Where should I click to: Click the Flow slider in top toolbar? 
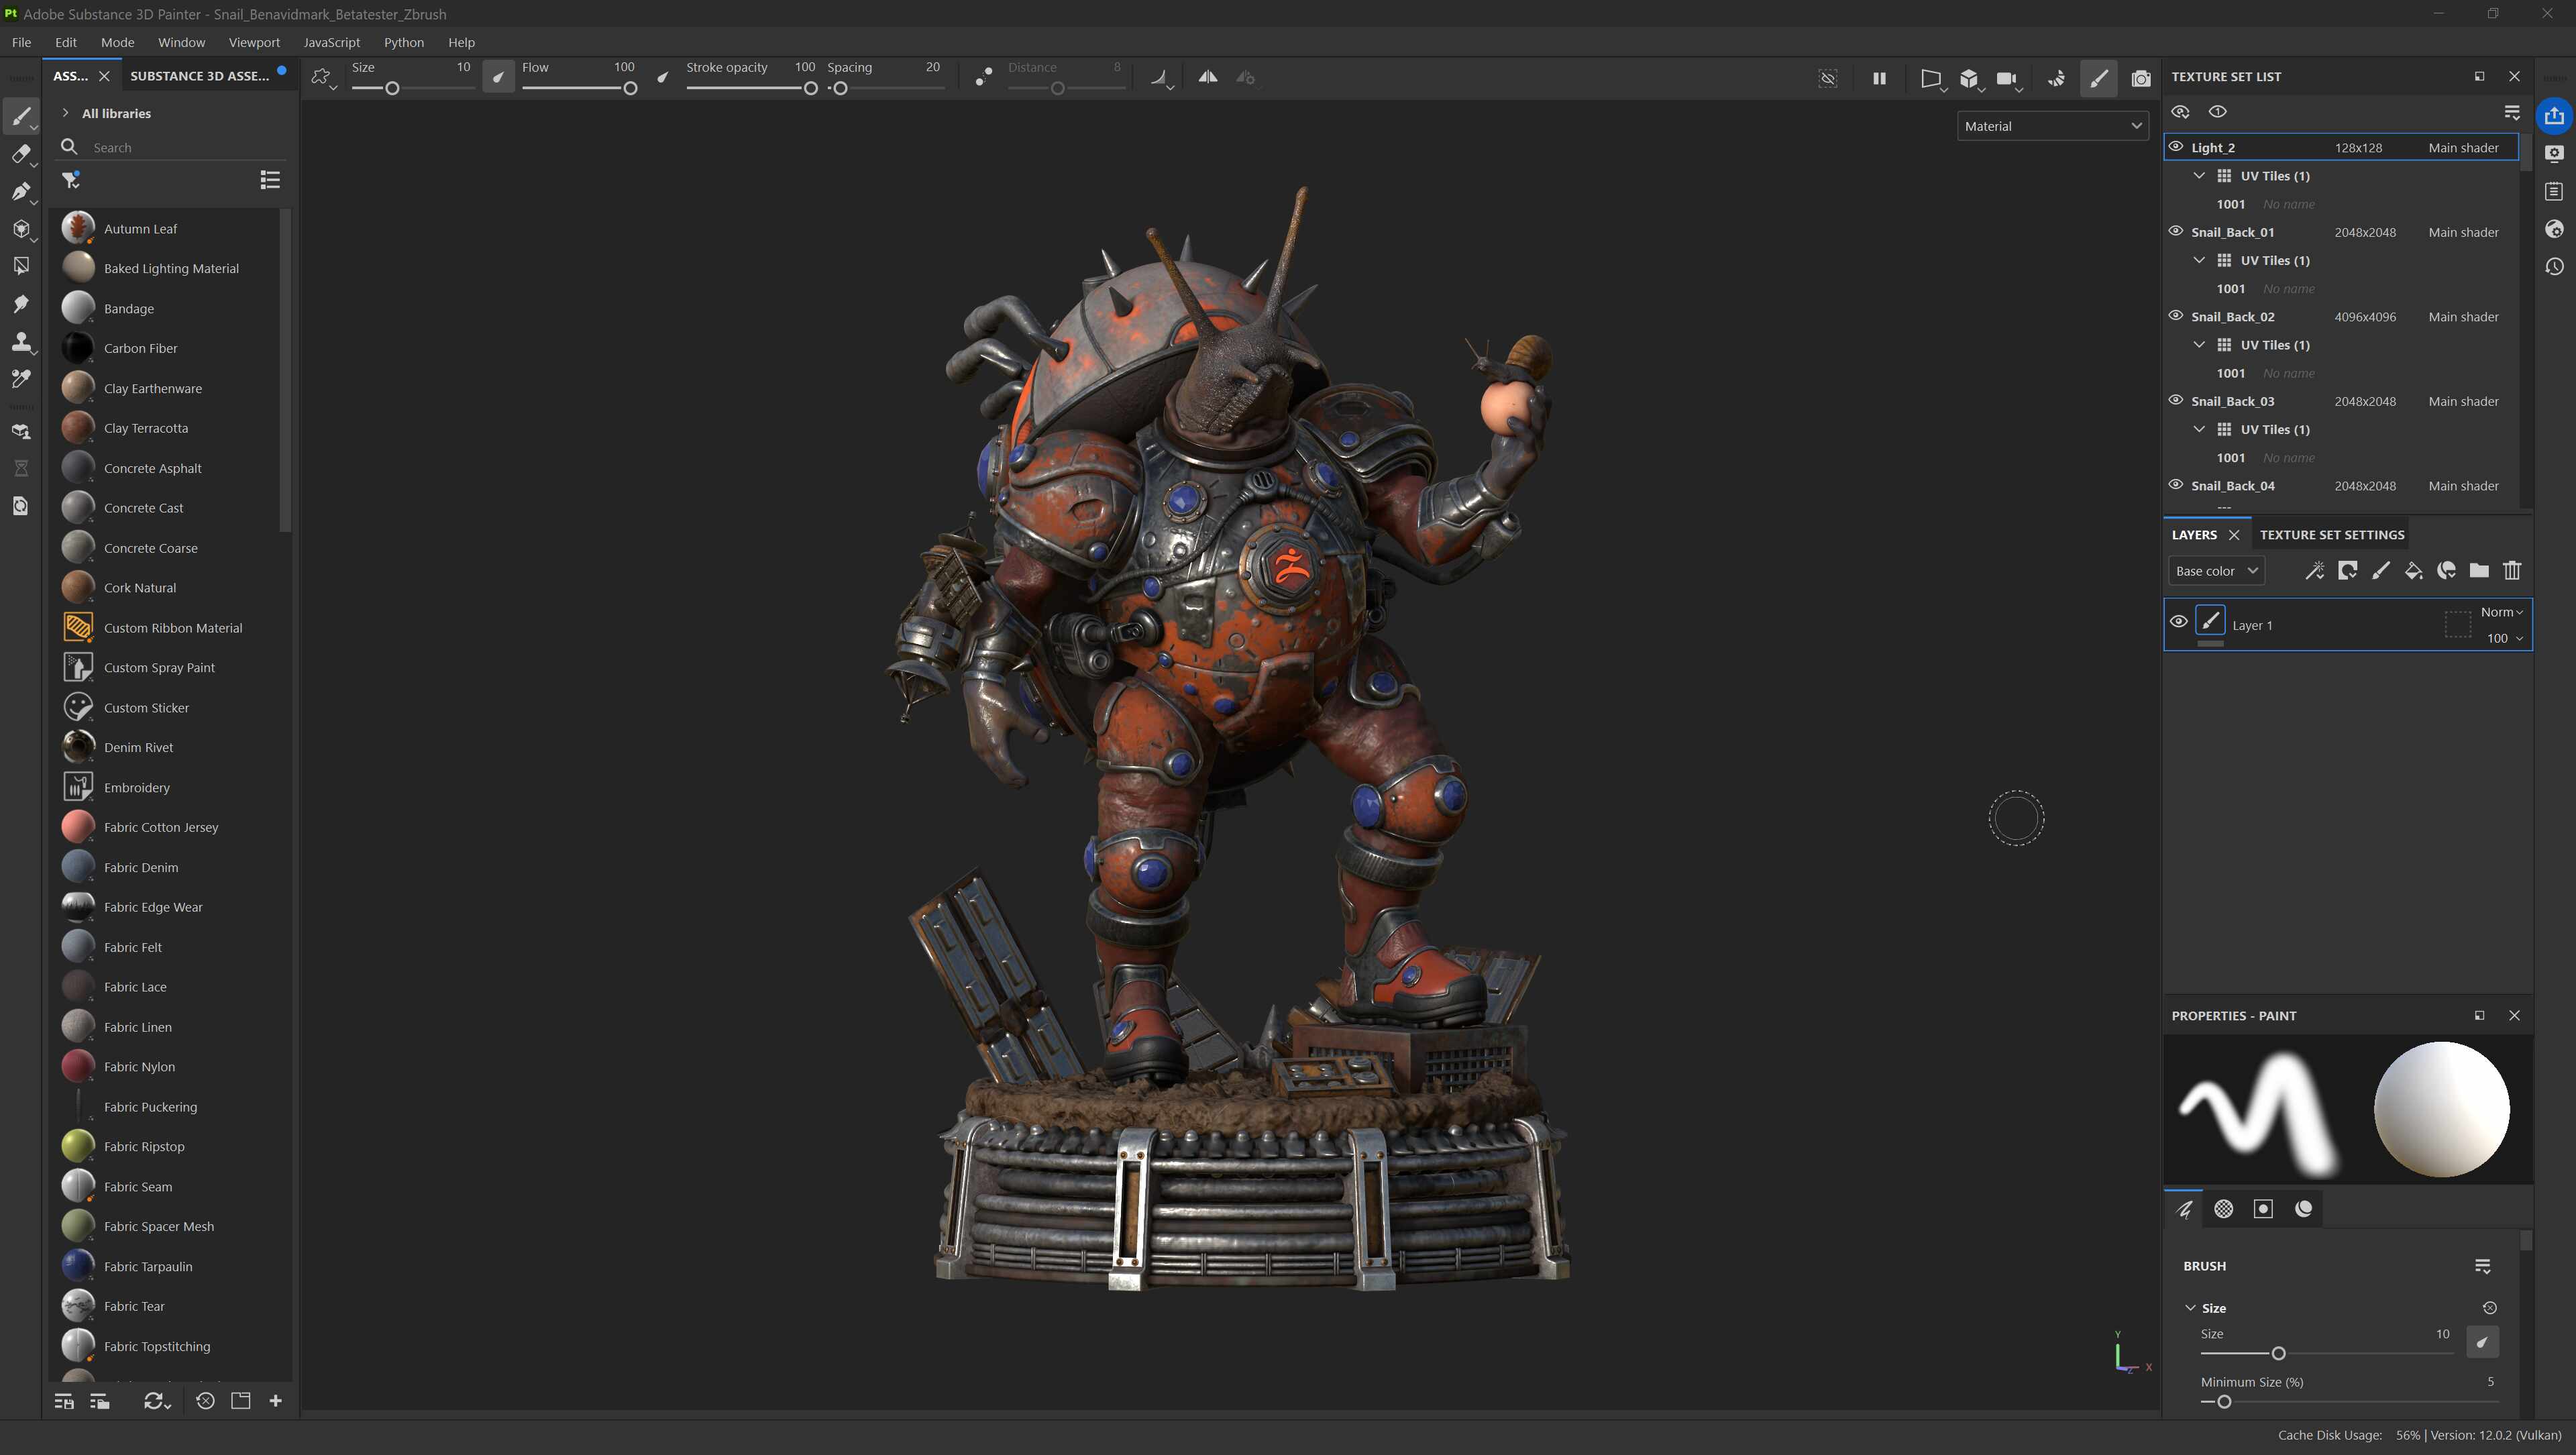coord(577,88)
